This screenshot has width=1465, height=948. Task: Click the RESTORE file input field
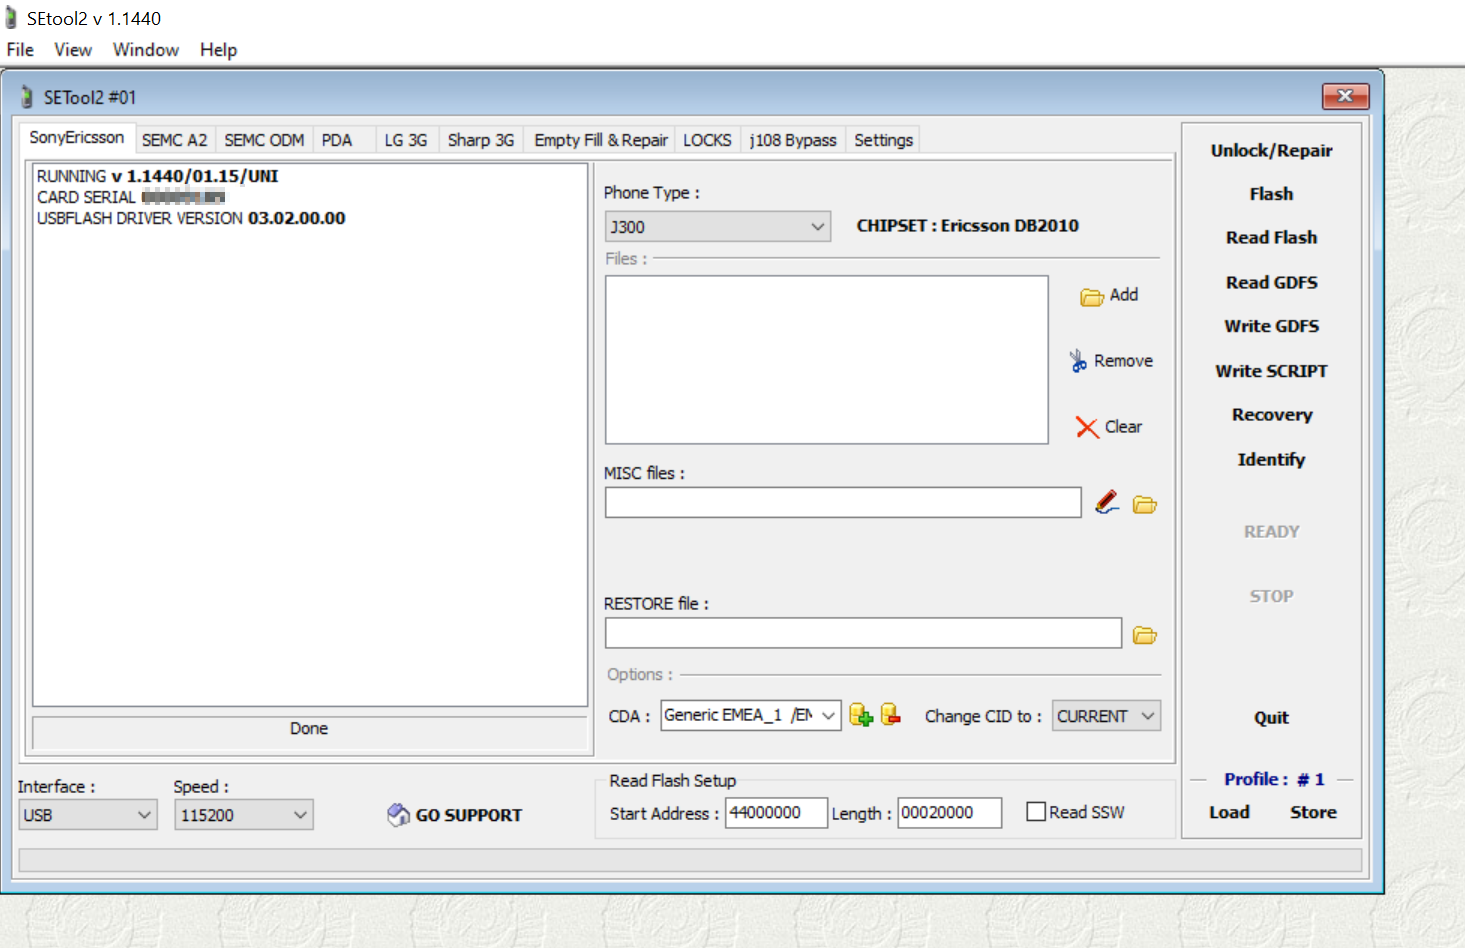pyautogui.click(x=863, y=633)
